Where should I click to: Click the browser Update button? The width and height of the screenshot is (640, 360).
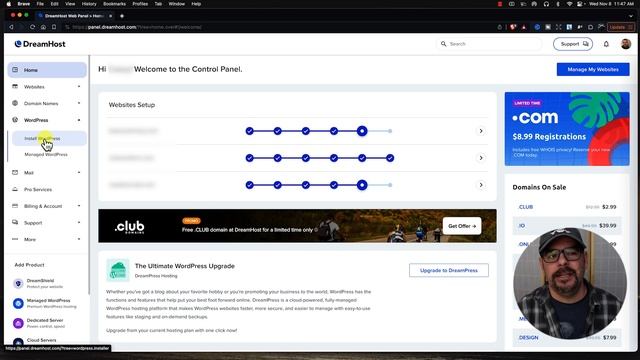coord(621,27)
